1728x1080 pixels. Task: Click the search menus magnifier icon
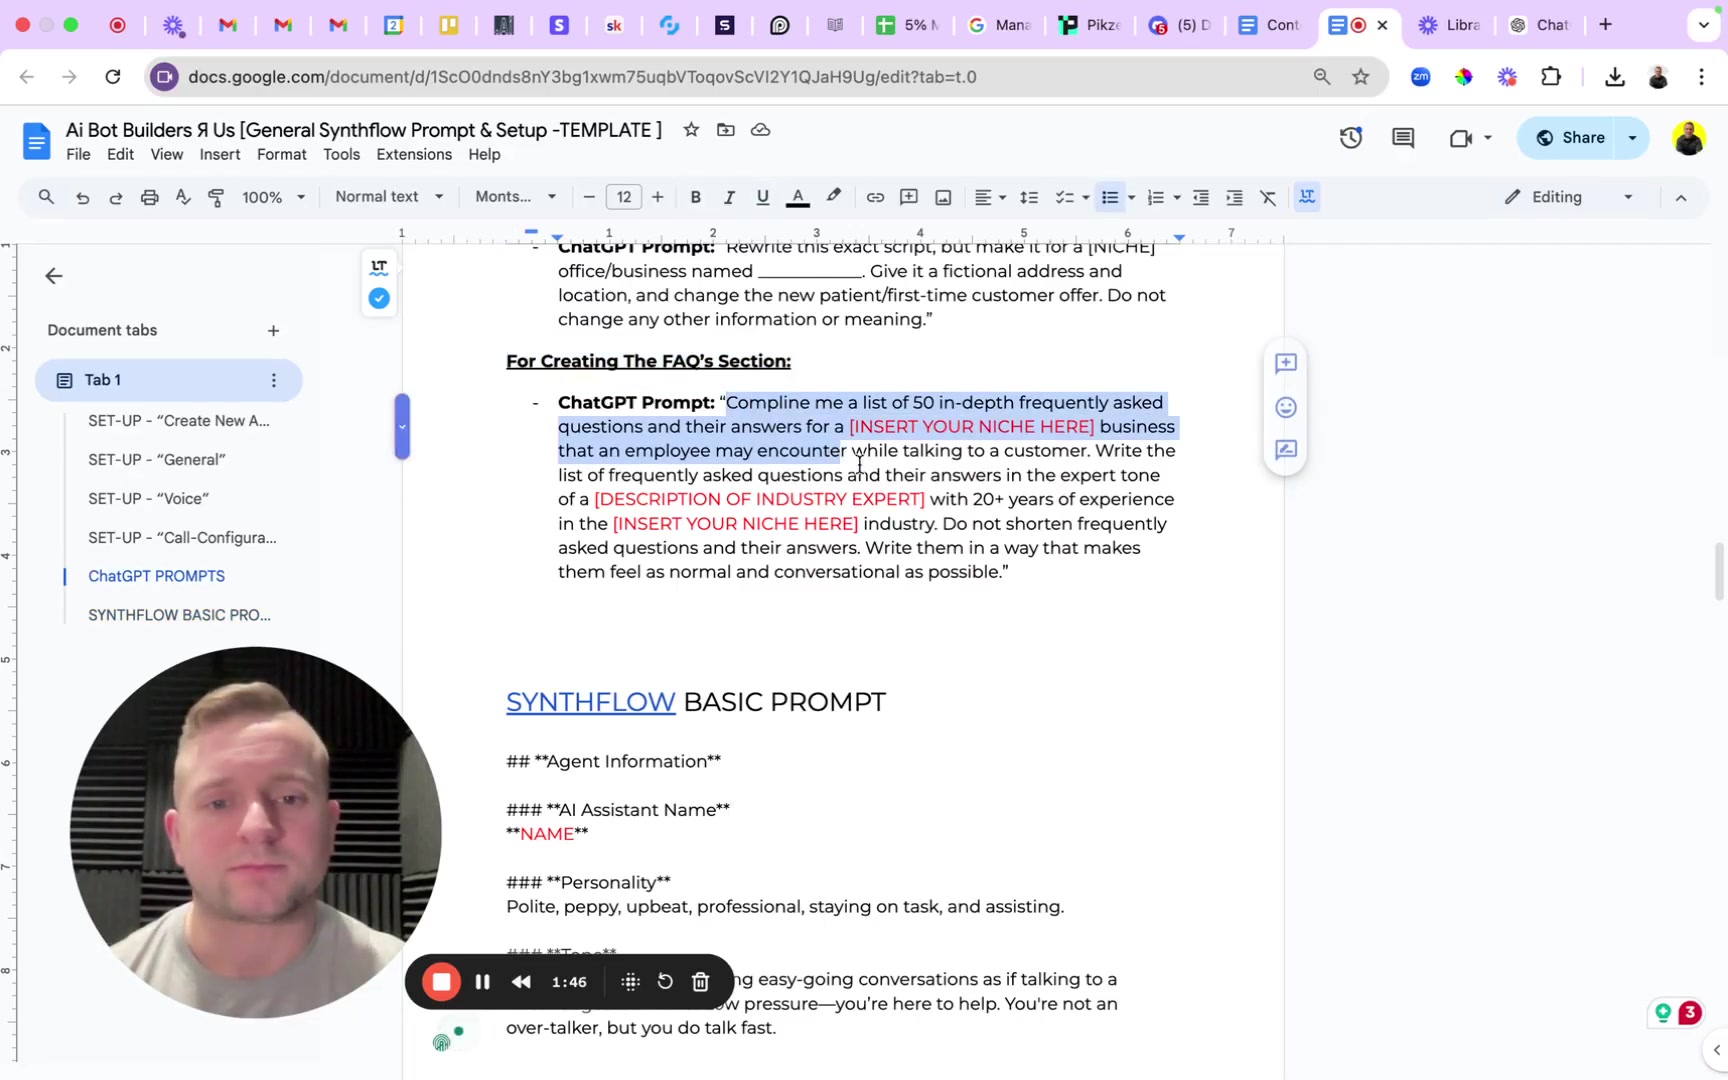46,197
